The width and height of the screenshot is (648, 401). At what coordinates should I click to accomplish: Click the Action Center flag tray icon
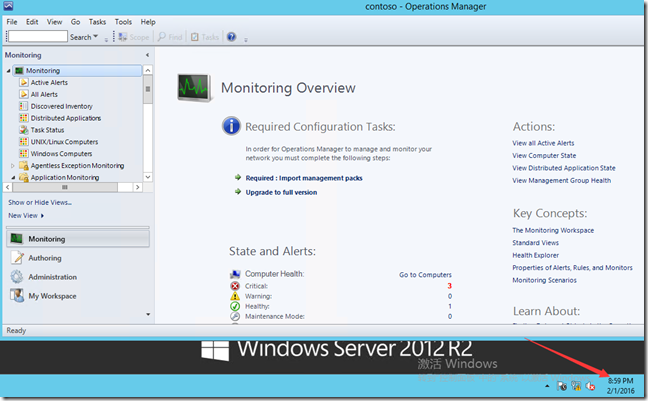[x=562, y=386]
